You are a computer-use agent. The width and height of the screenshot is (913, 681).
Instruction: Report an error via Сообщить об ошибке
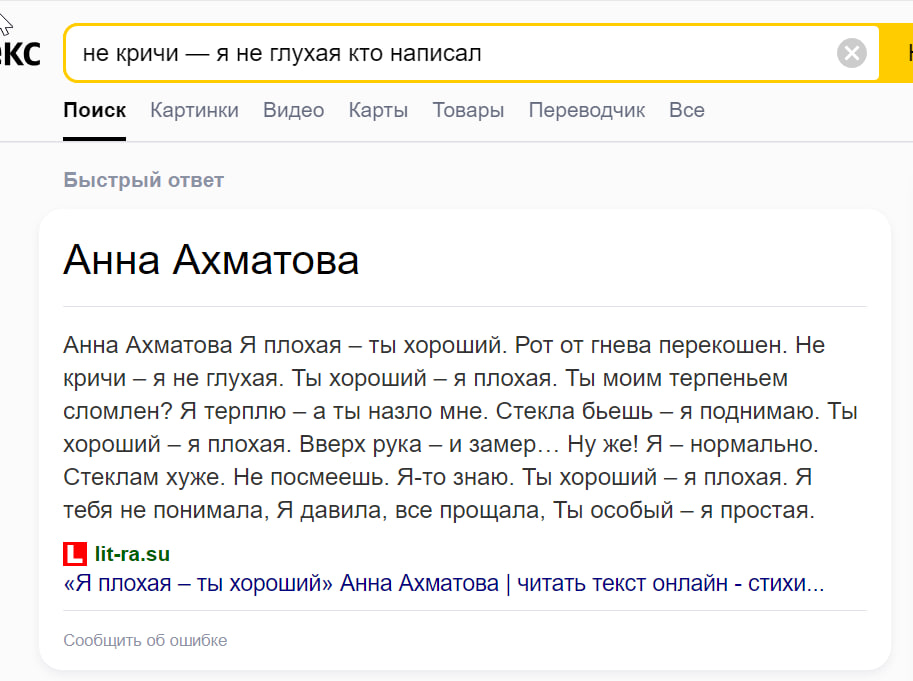[145, 640]
